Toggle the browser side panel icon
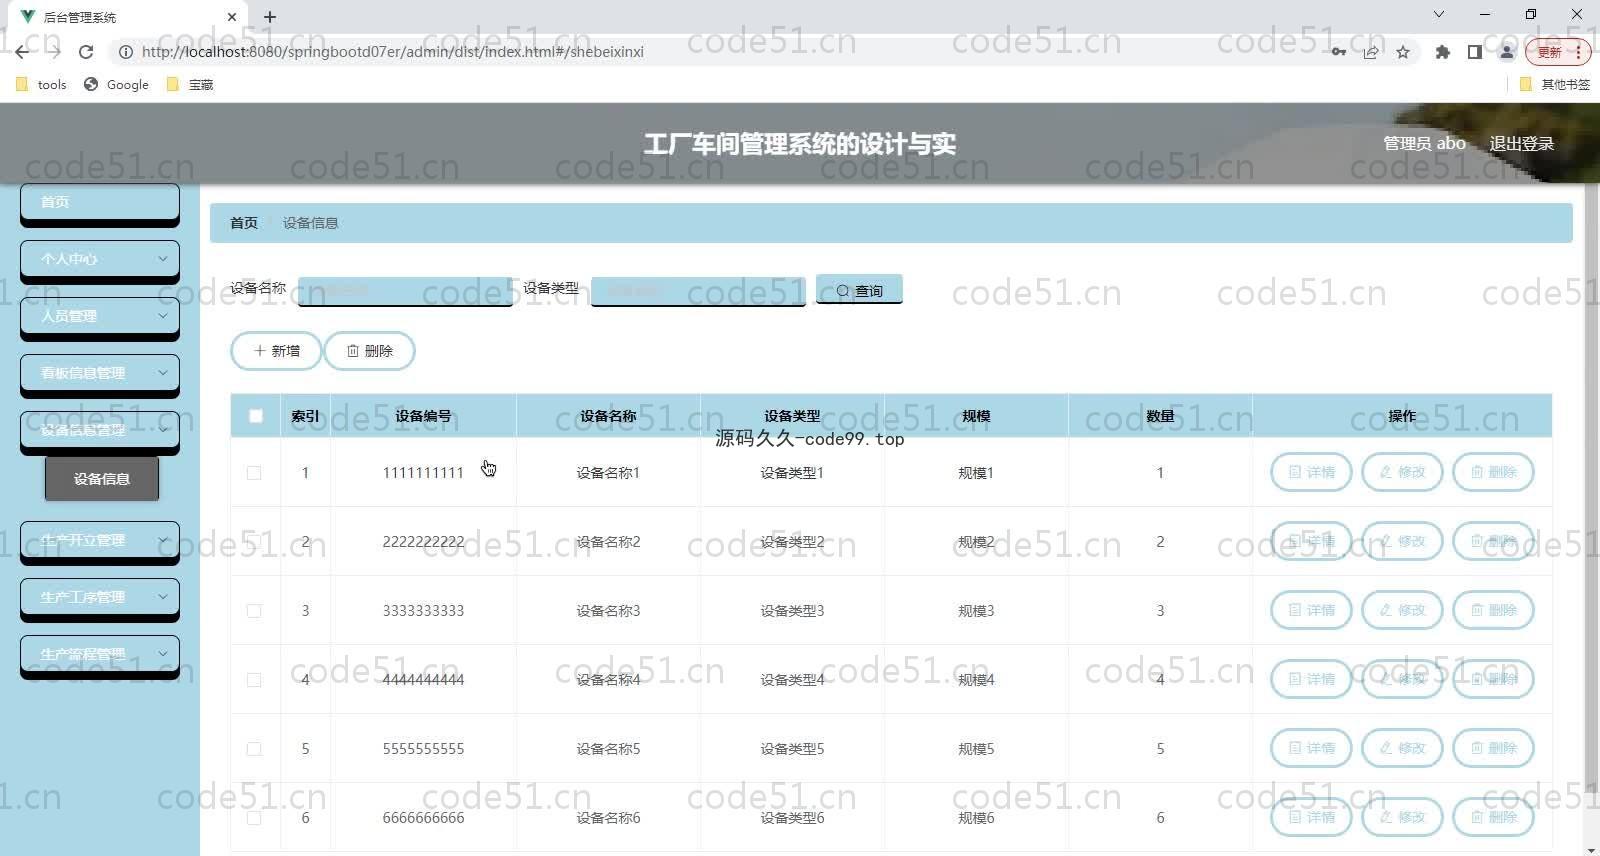 (x=1474, y=52)
